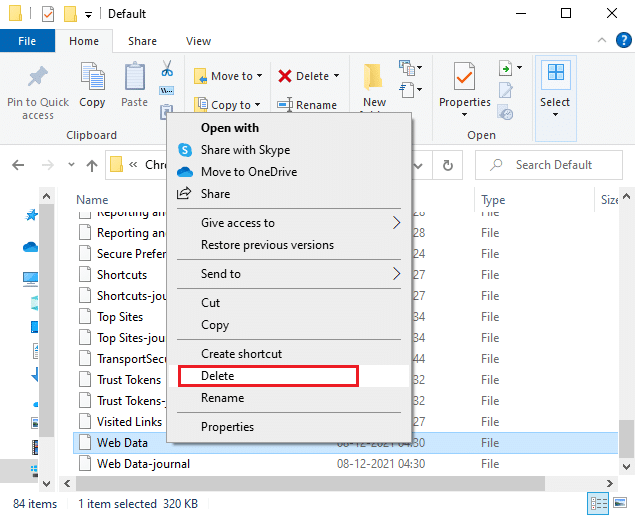Collapse the ribbon with the caret

(x=602, y=40)
